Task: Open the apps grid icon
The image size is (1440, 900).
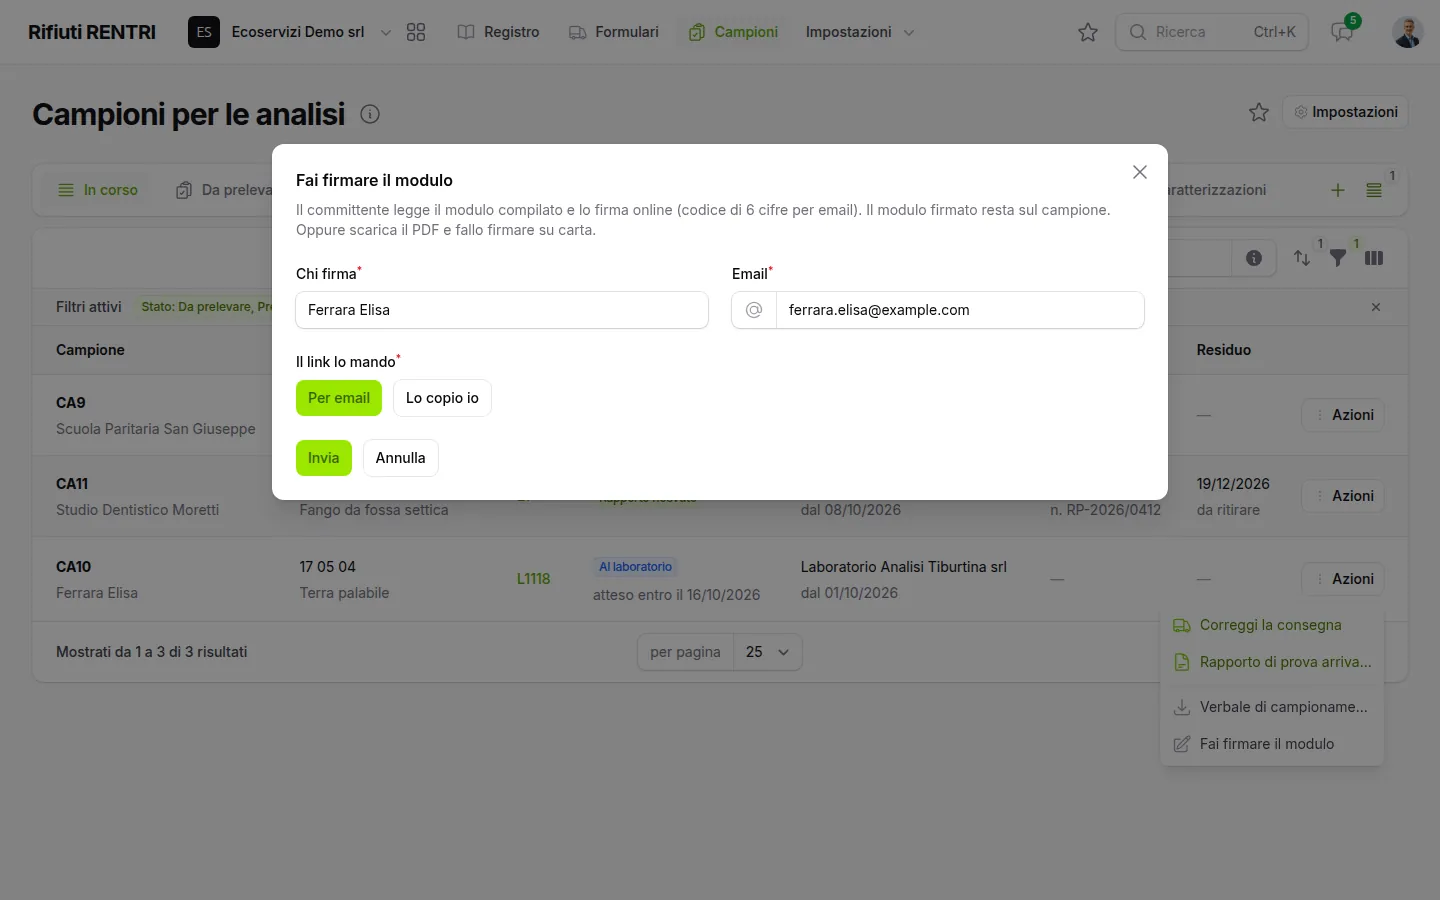Action: pos(416,32)
